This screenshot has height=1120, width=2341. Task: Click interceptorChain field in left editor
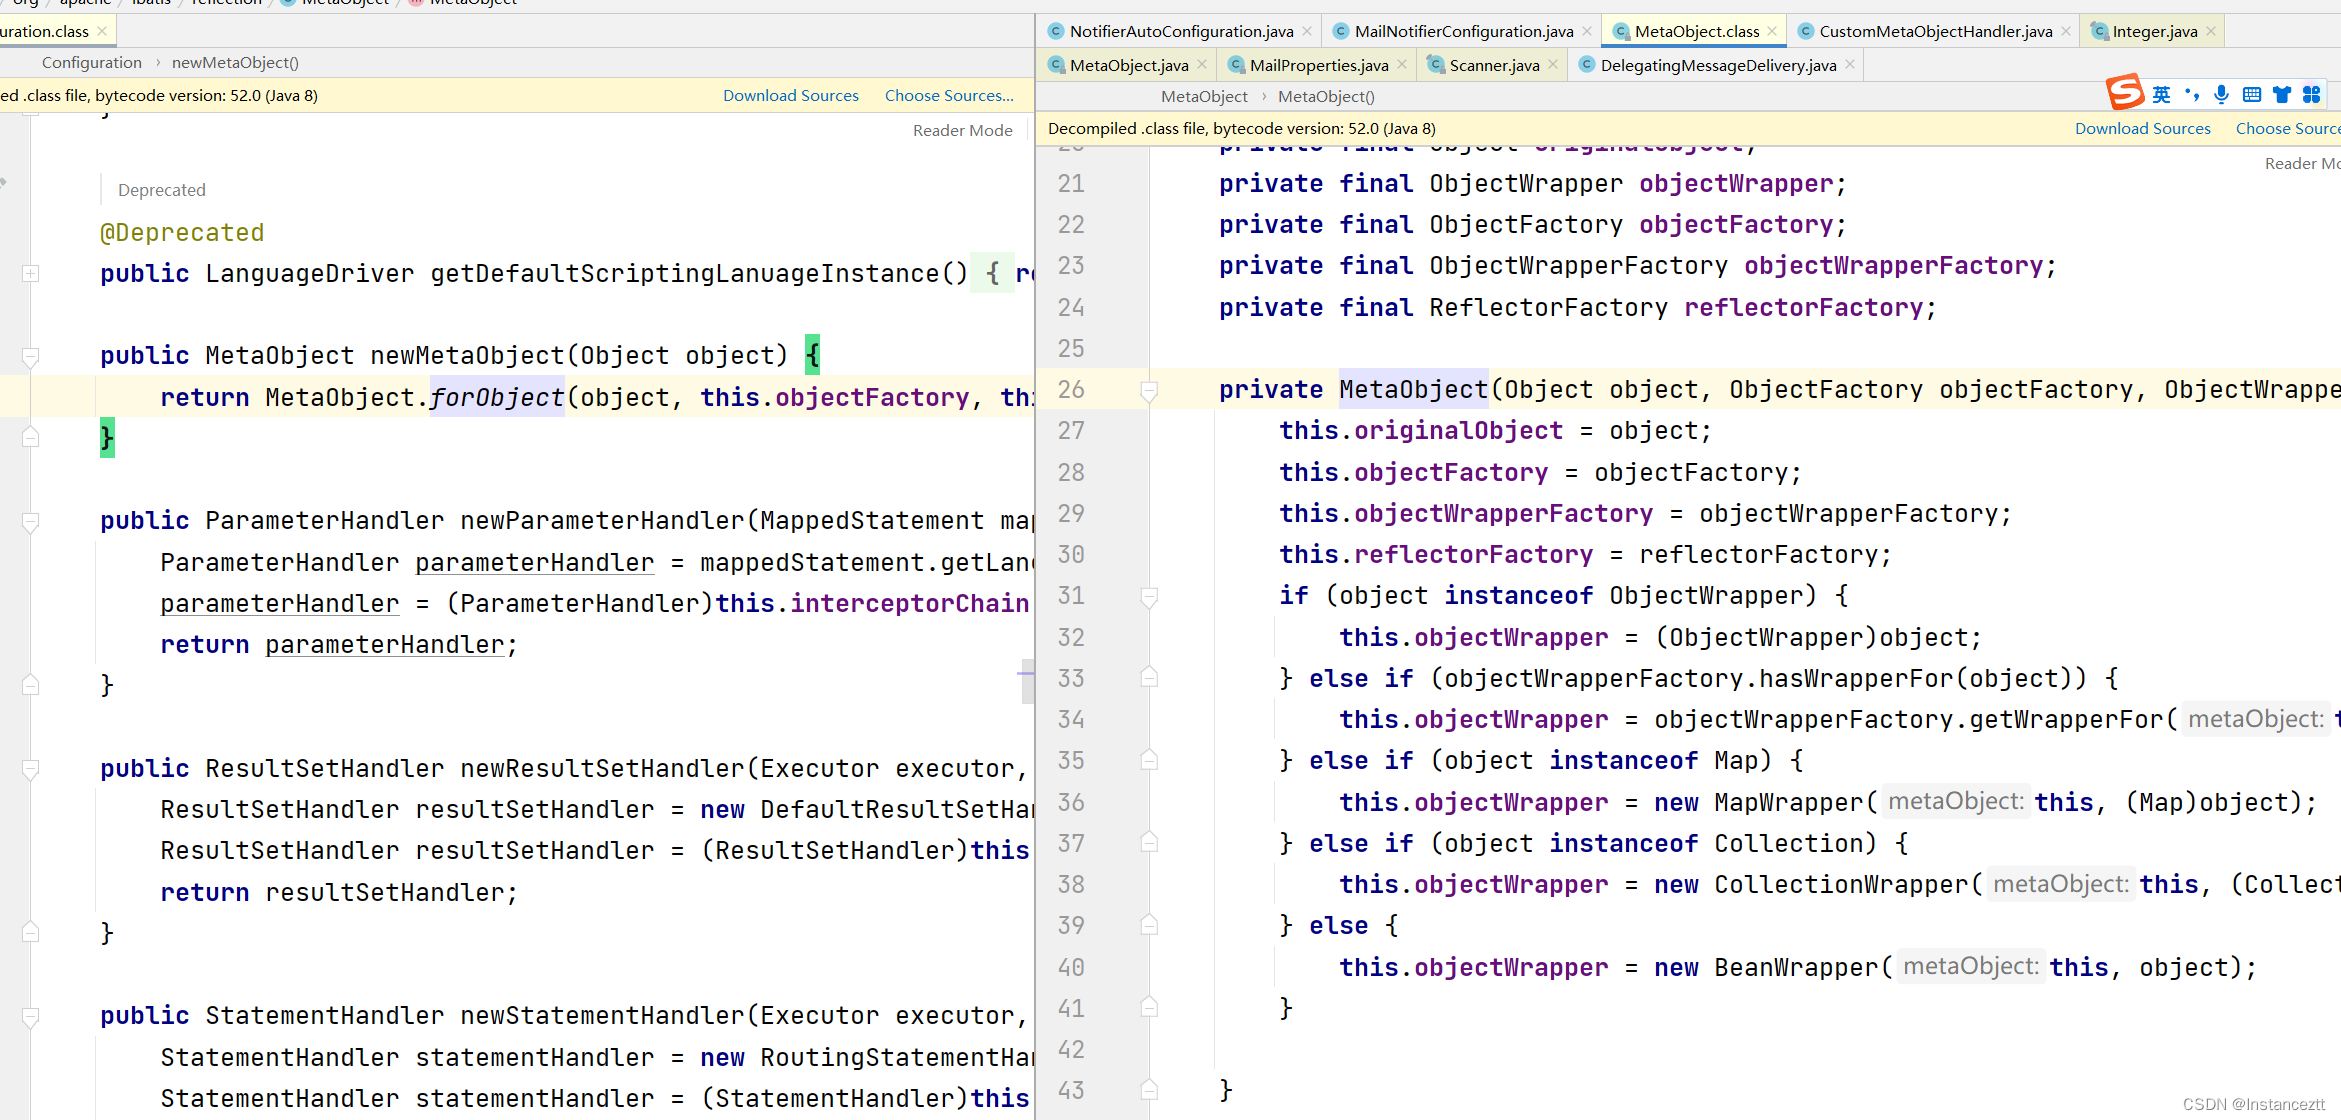(909, 603)
